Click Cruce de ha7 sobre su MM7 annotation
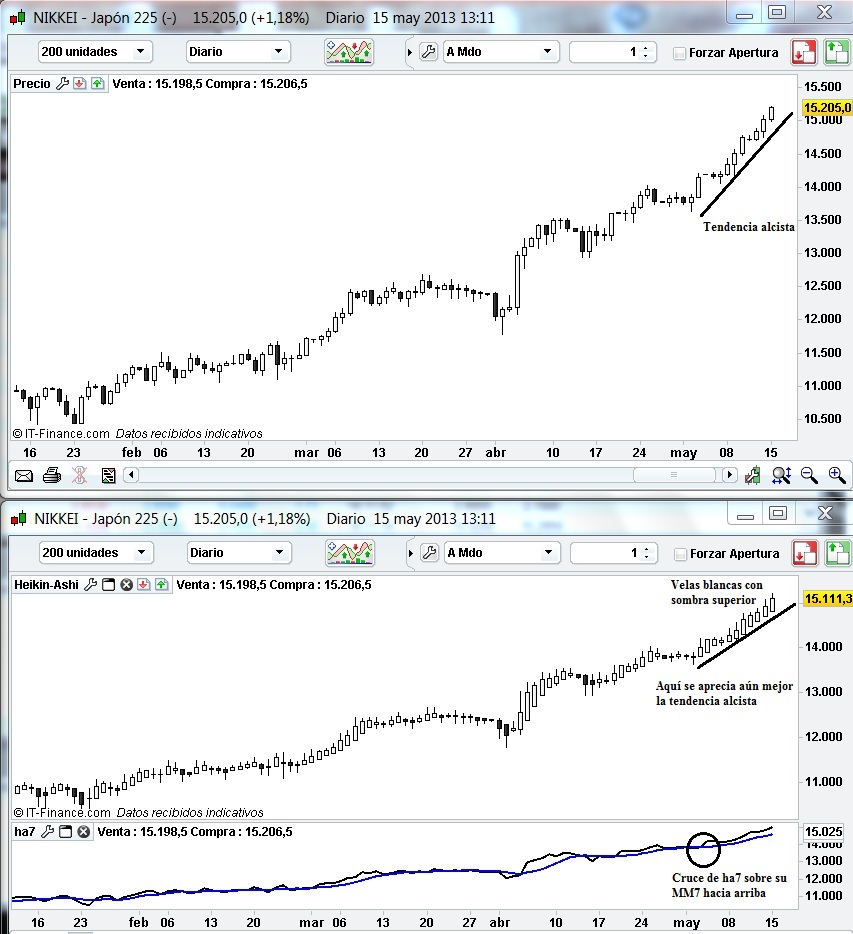Screen dimensions: 853x934 [x=729, y=885]
